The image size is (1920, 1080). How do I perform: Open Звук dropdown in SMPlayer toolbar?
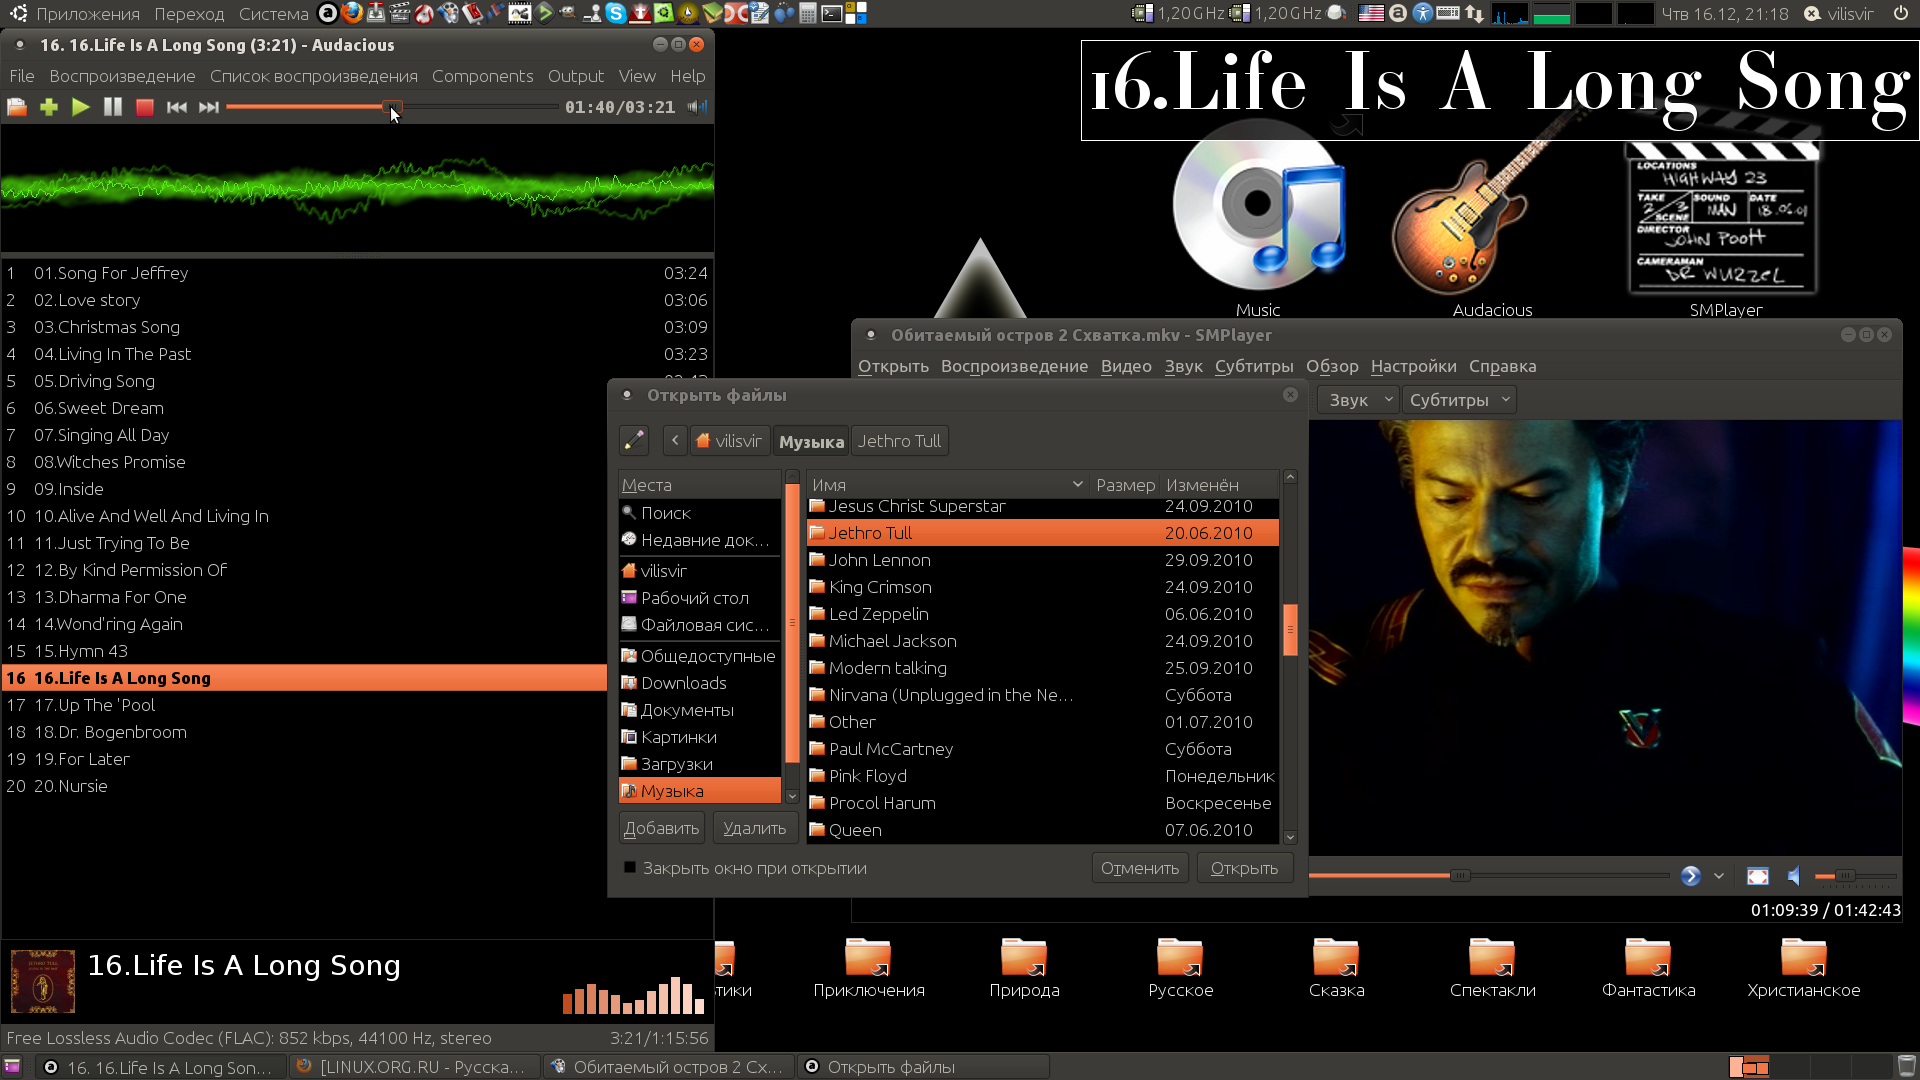tap(1359, 400)
